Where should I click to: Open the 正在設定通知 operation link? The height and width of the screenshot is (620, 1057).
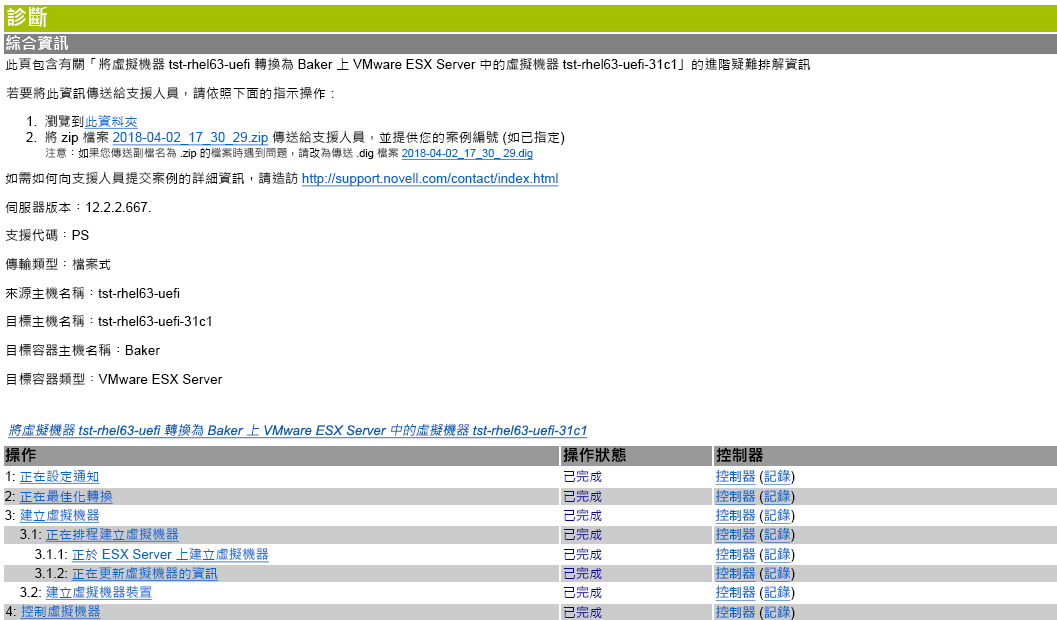[x=59, y=477]
